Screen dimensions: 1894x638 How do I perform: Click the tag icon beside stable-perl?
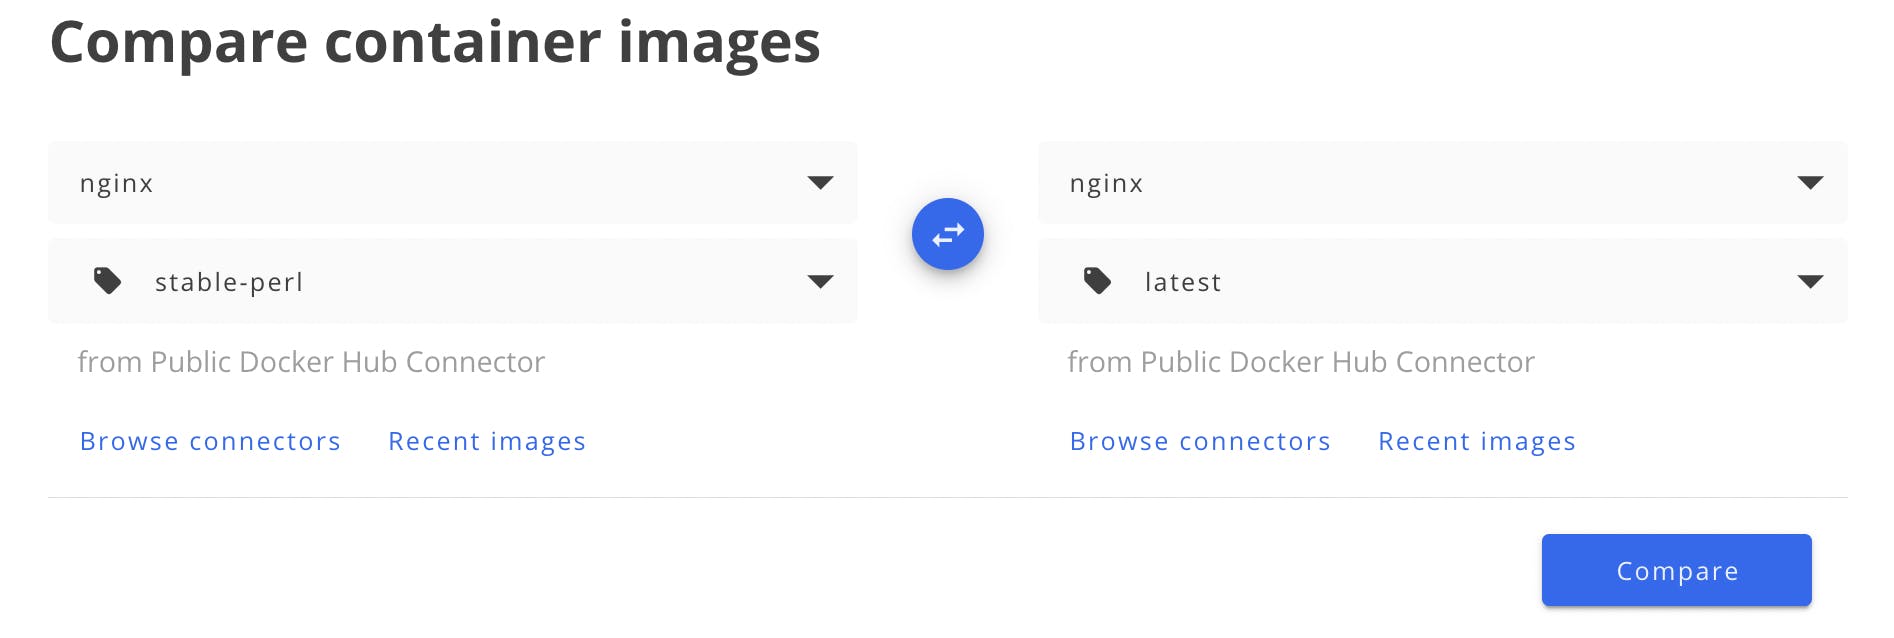click(x=108, y=281)
